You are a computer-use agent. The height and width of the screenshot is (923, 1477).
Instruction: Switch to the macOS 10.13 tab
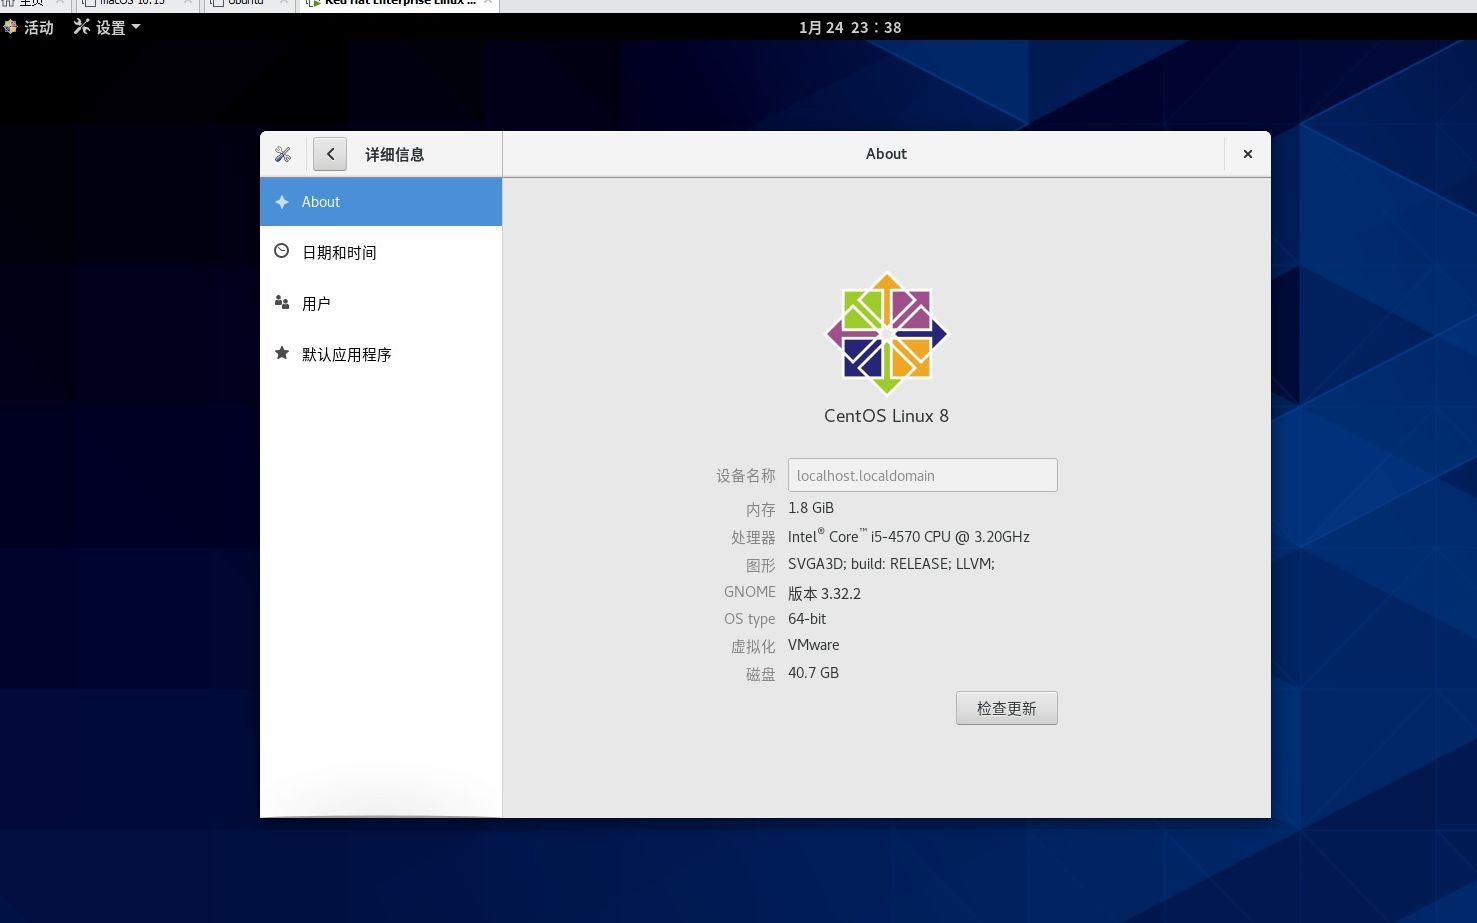pyautogui.click(x=130, y=3)
